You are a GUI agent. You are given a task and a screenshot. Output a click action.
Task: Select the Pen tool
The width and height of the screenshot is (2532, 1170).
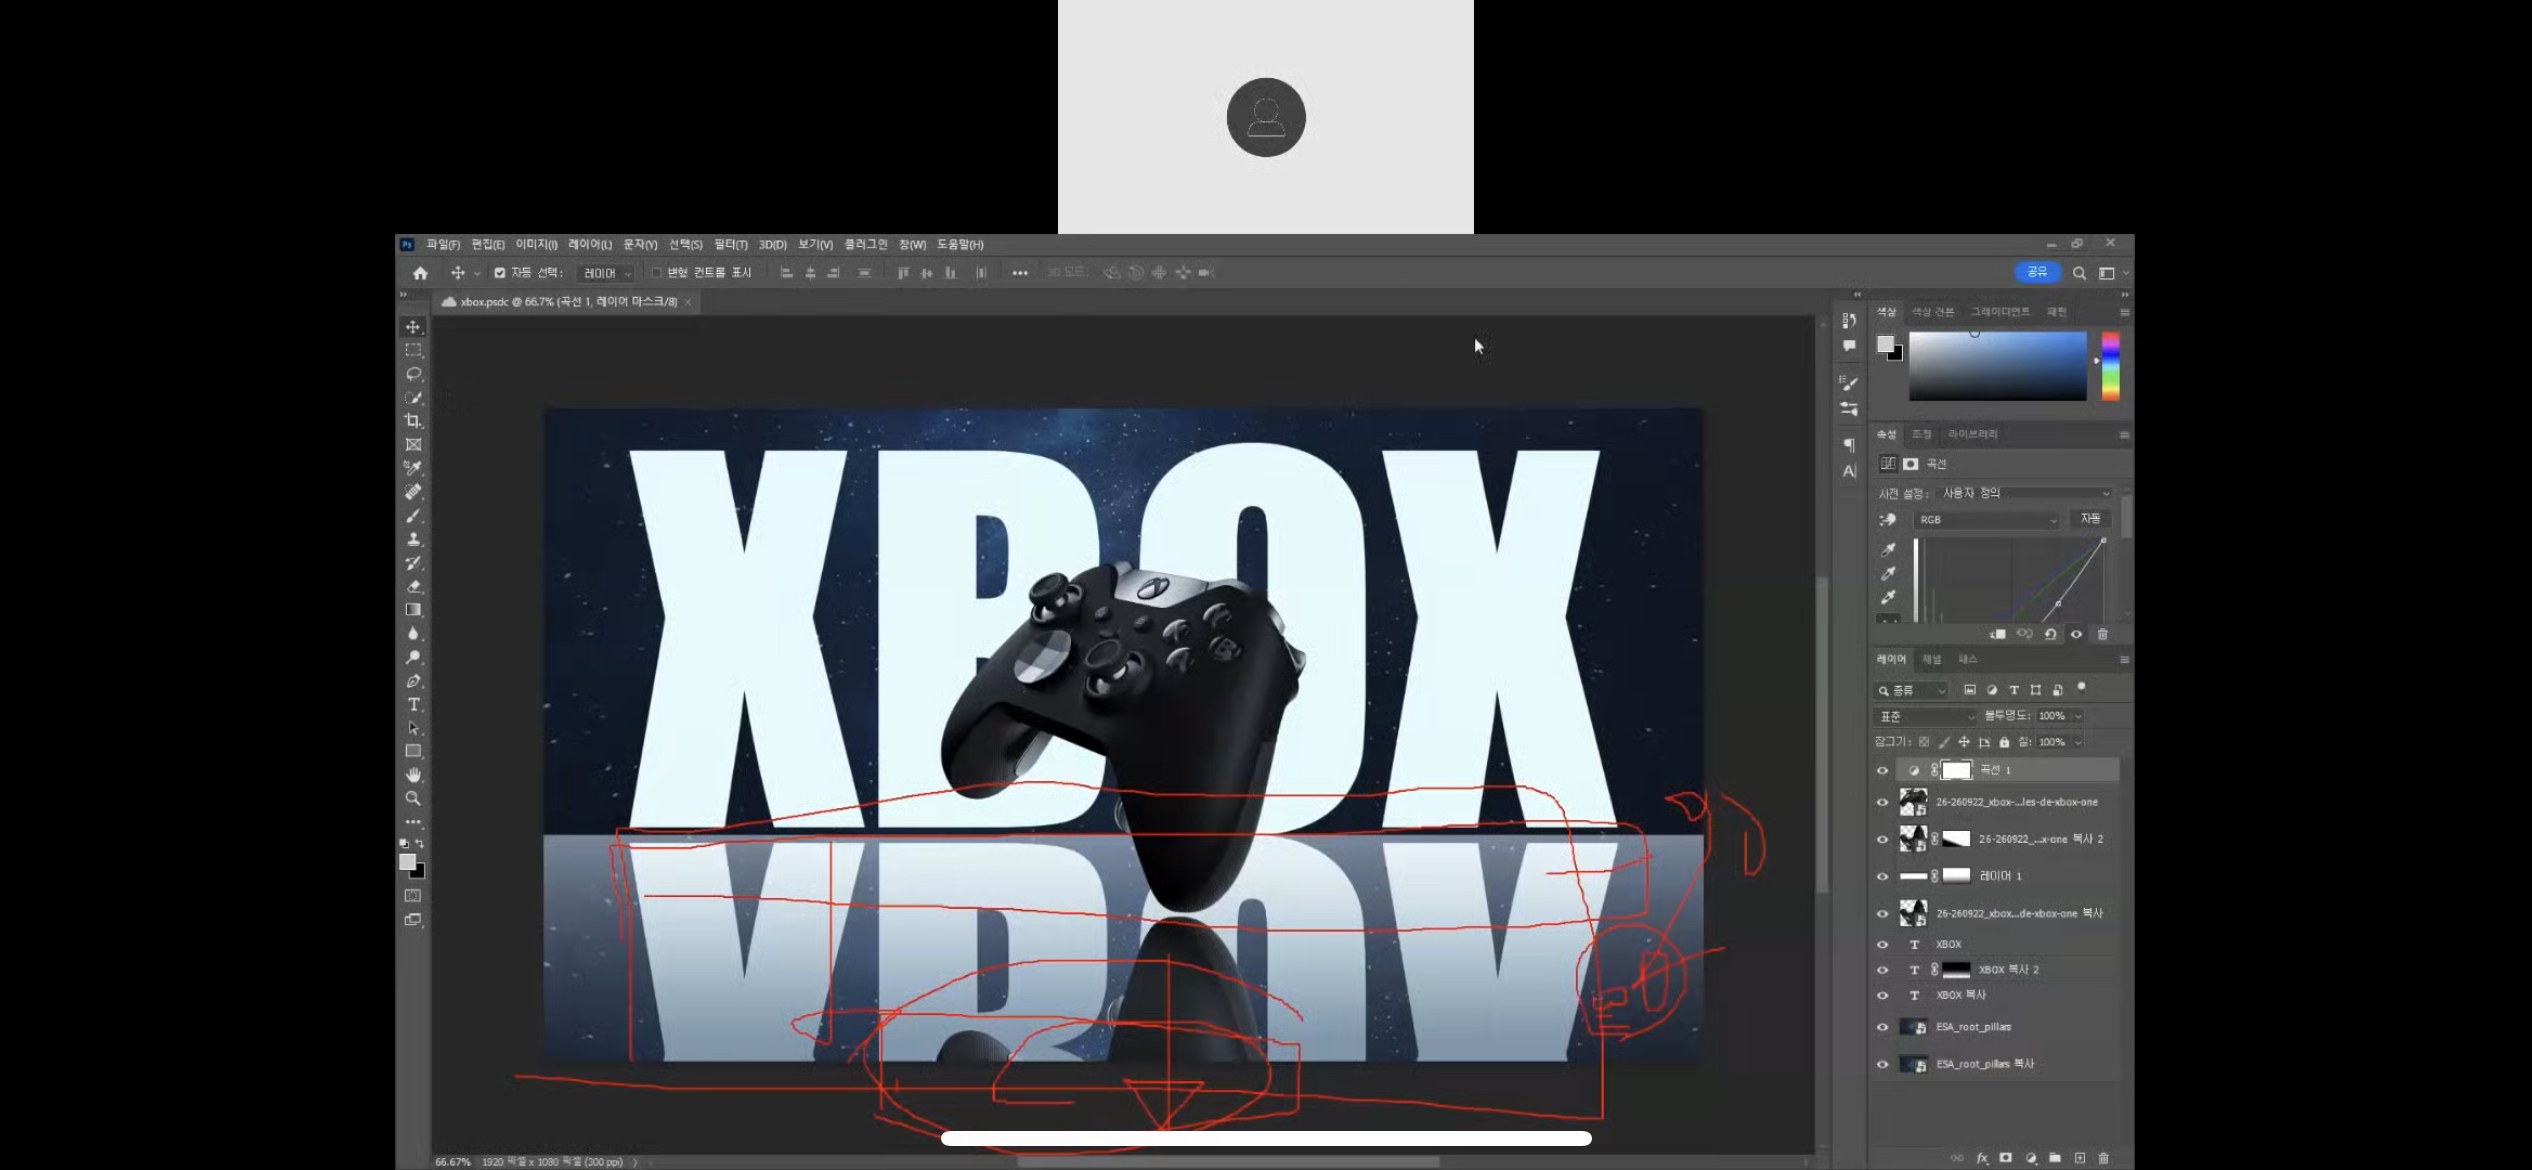(413, 681)
